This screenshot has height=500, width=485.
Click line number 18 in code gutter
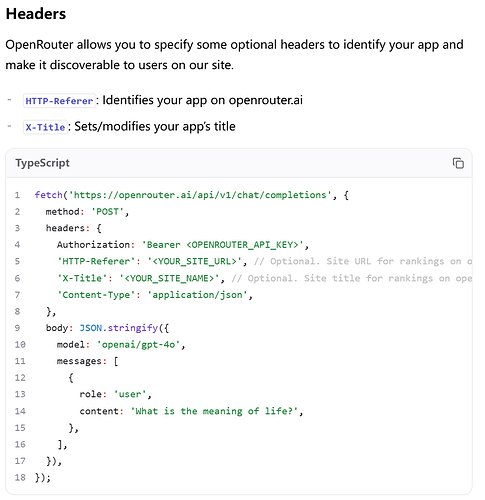tap(20, 478)
